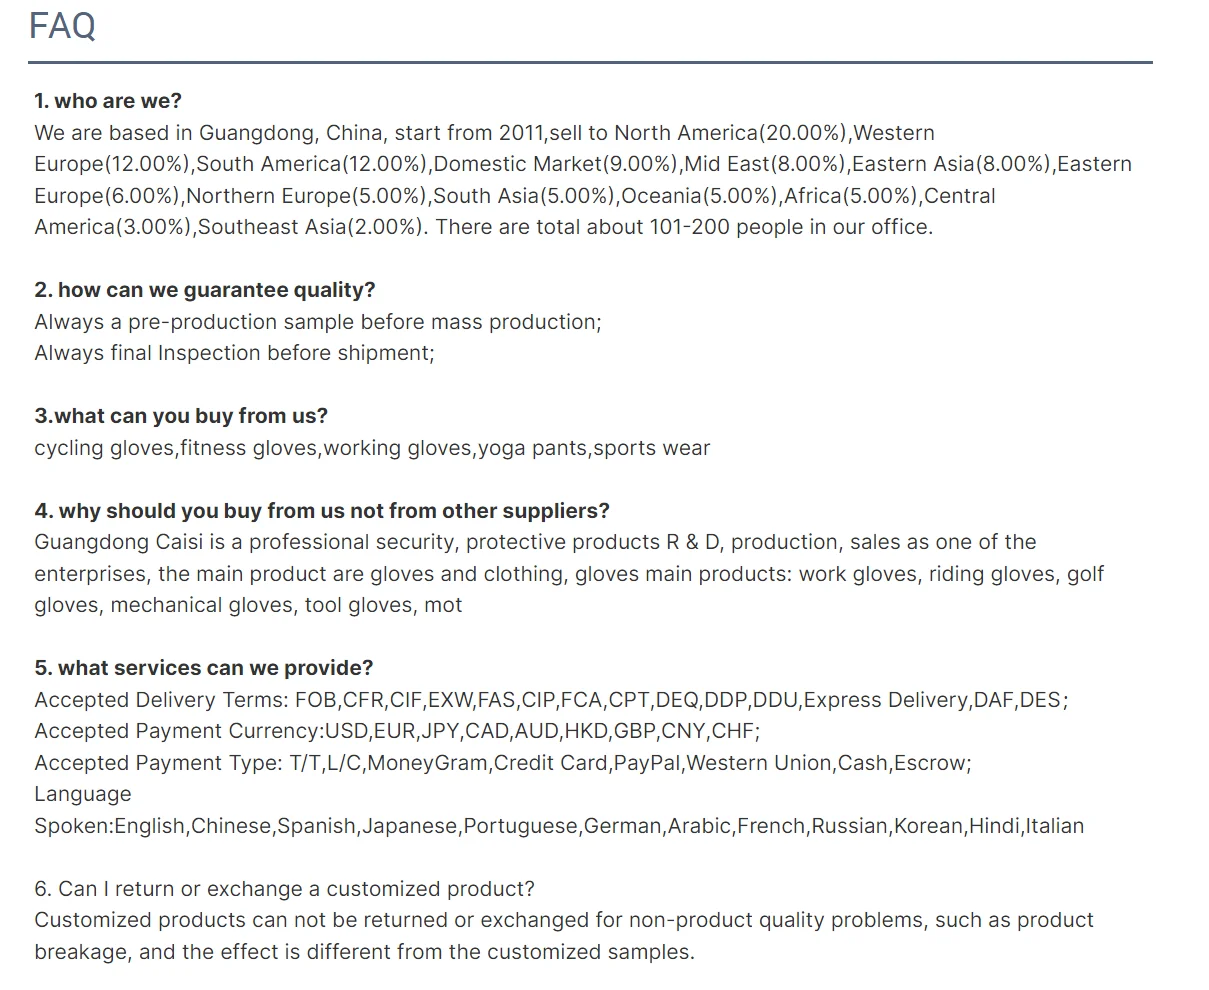Click the "Can I return or exchange" question
Screen dimensions: 1209x990
tap(284, 889)
